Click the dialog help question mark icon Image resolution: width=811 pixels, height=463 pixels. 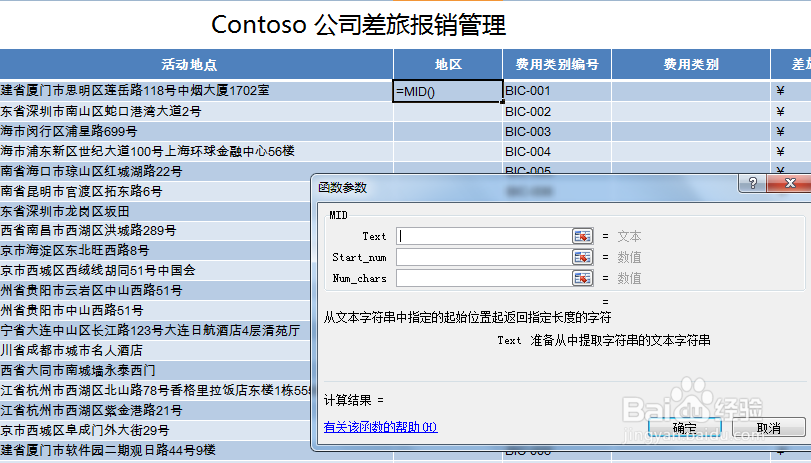(753, 183)
